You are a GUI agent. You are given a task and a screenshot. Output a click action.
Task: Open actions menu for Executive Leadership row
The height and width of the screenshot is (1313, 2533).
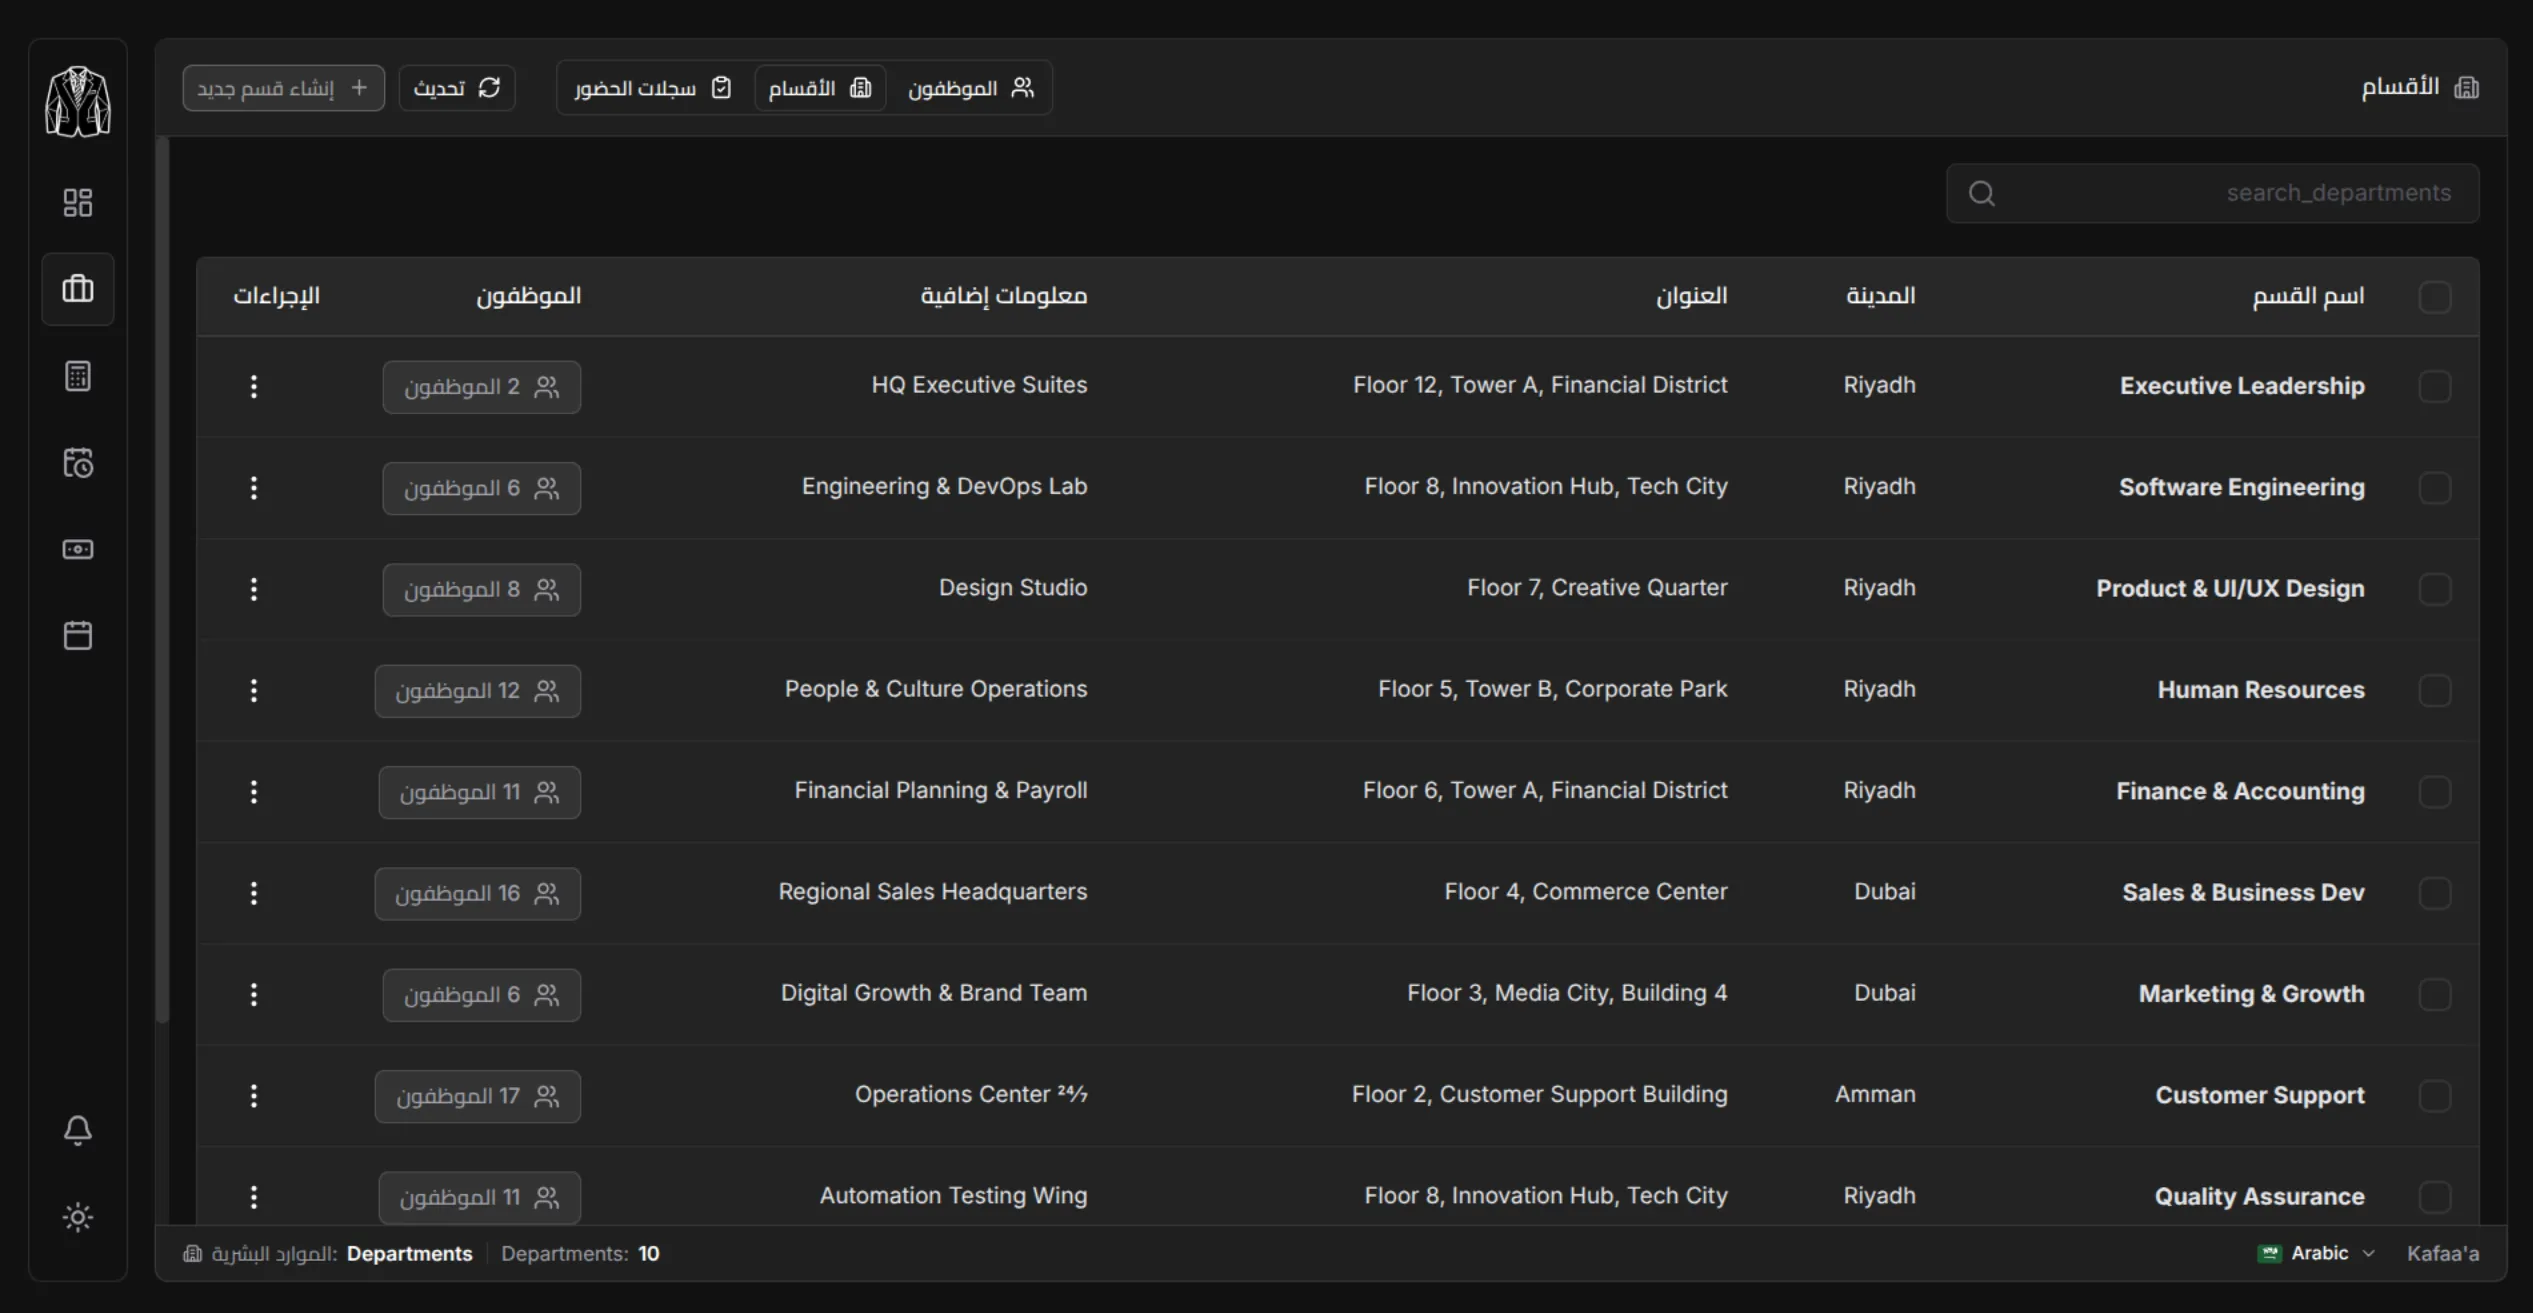coord(253,386)
